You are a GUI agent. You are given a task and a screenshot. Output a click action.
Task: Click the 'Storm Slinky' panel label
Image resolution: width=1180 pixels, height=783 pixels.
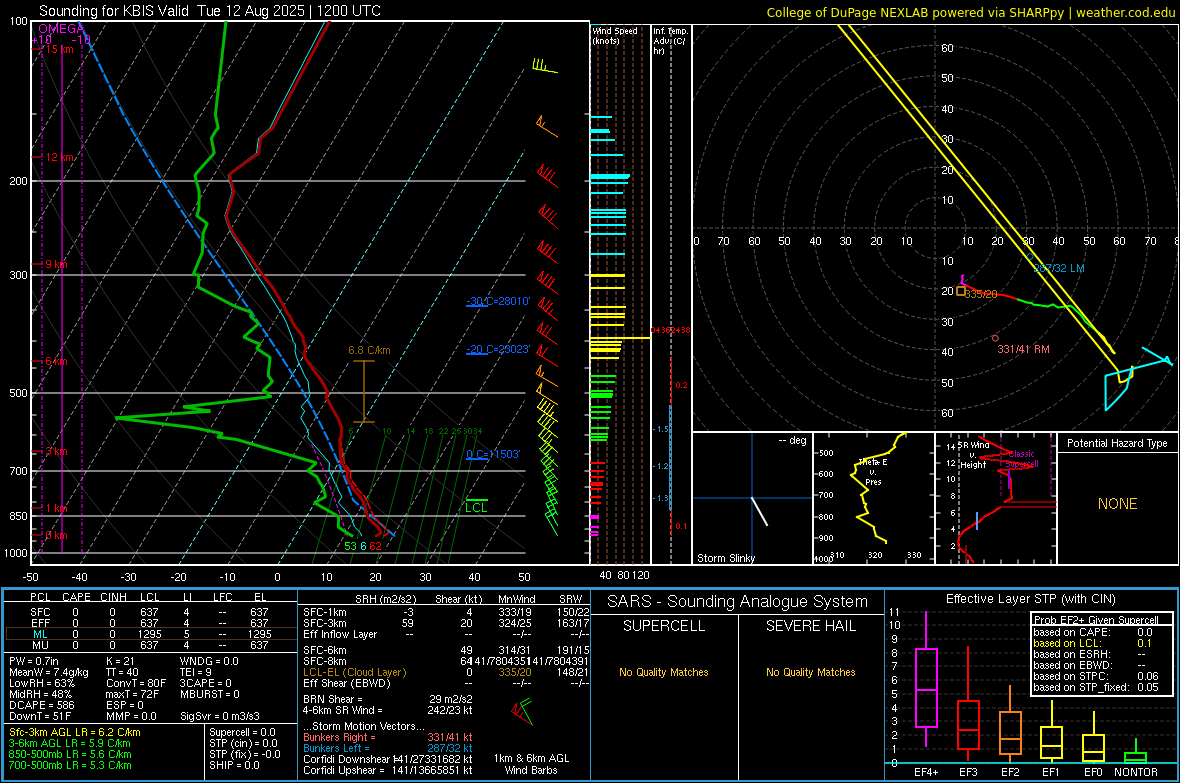(x=725, y=558)
